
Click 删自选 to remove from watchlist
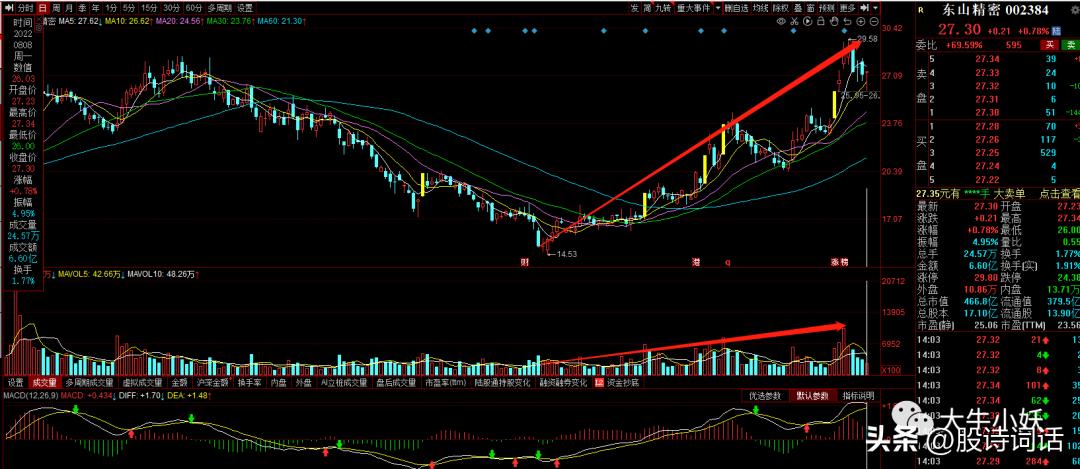737,8
